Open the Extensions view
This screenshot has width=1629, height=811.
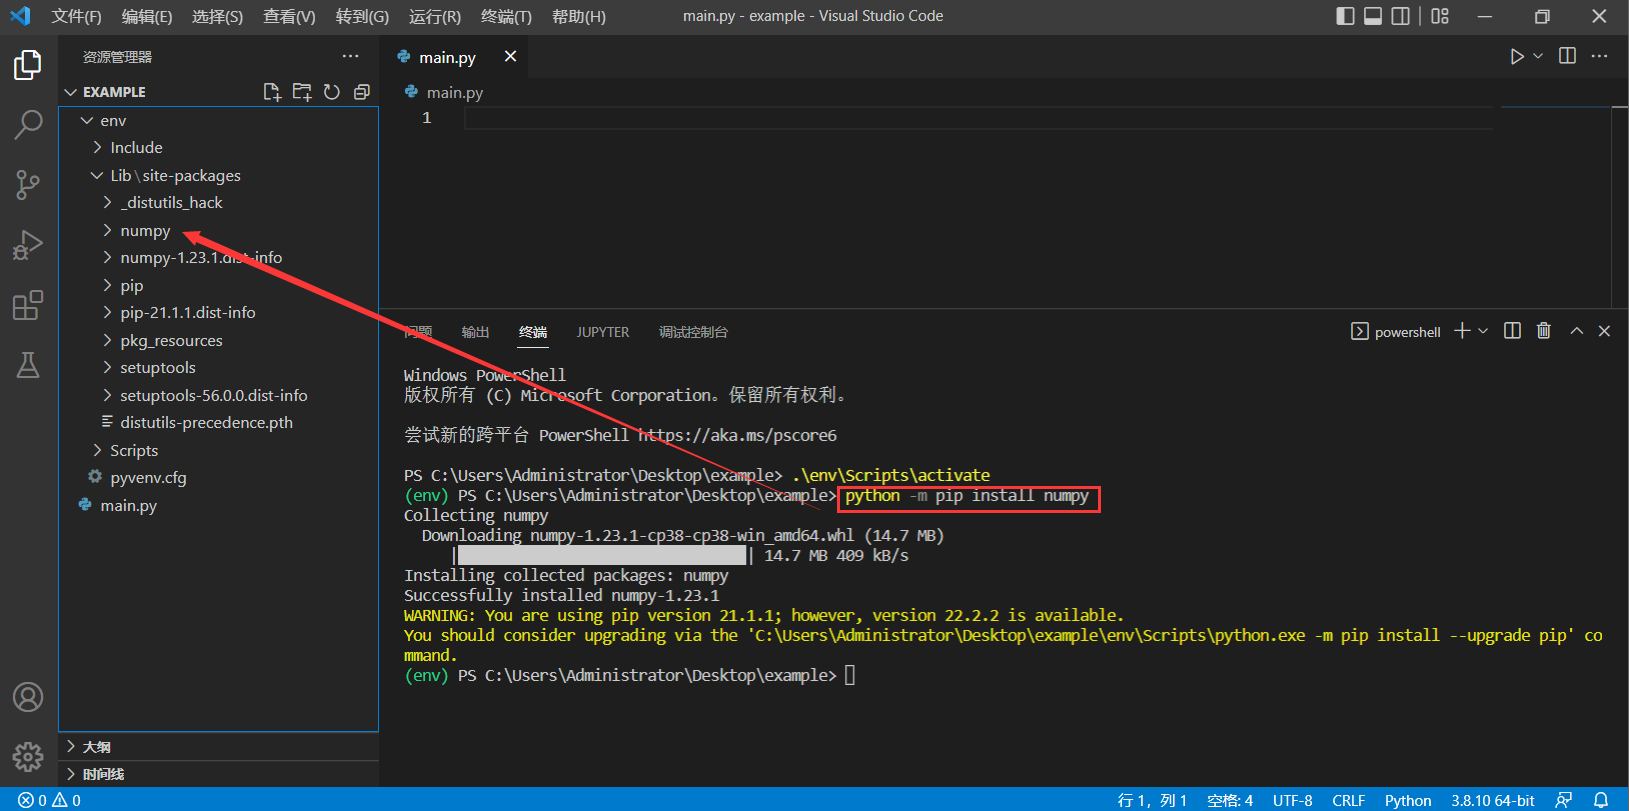(28, 305)
